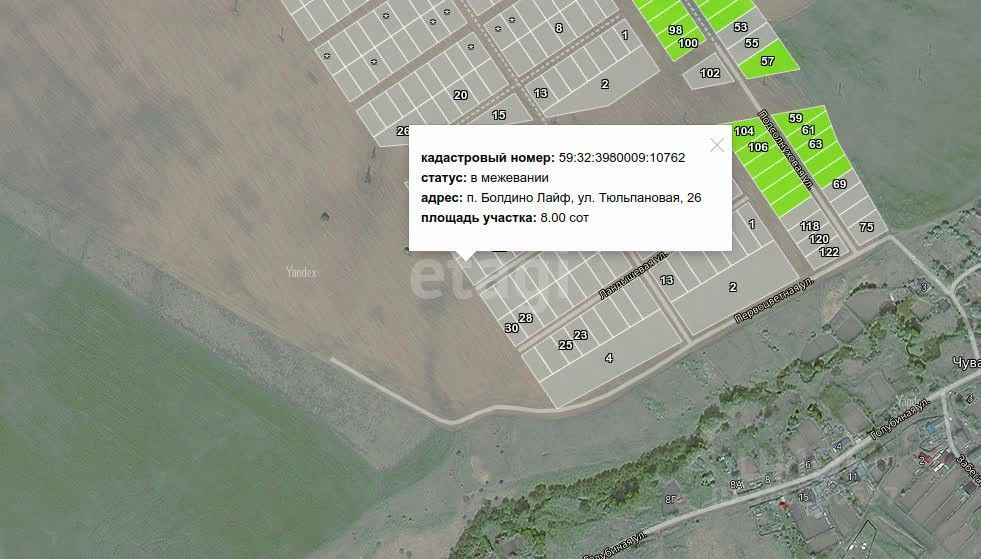The image size is (981, 559).
Task: Choose green plot number 63
Action: click(x=815, y=144)
